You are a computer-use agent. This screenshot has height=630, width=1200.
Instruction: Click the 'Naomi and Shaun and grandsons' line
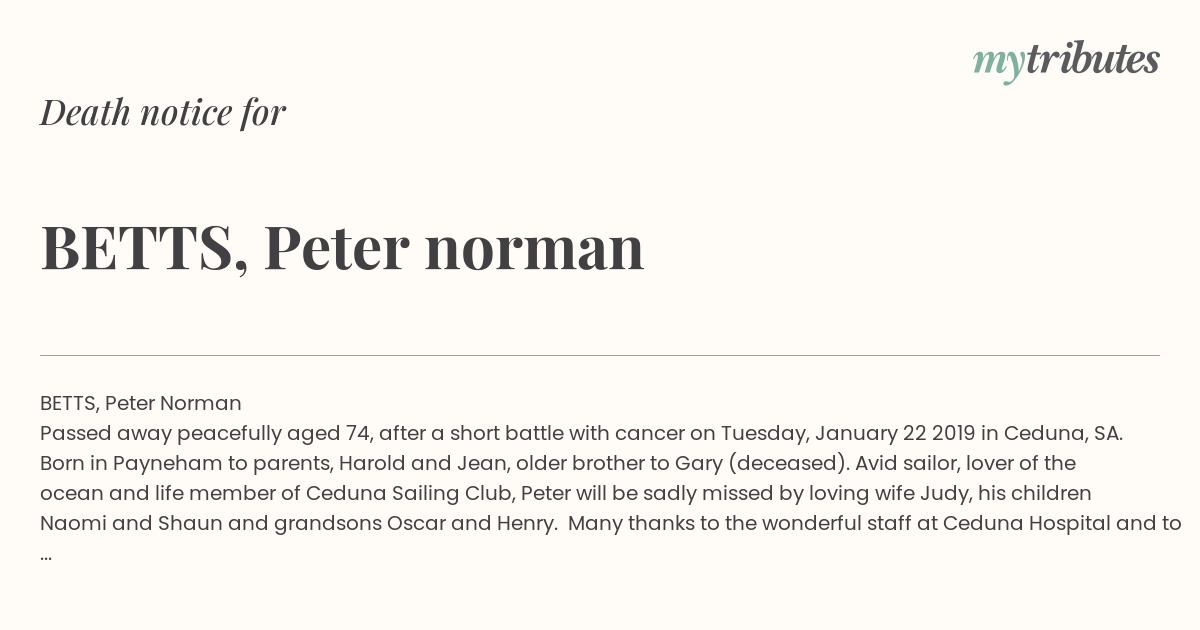click(611, 523)
